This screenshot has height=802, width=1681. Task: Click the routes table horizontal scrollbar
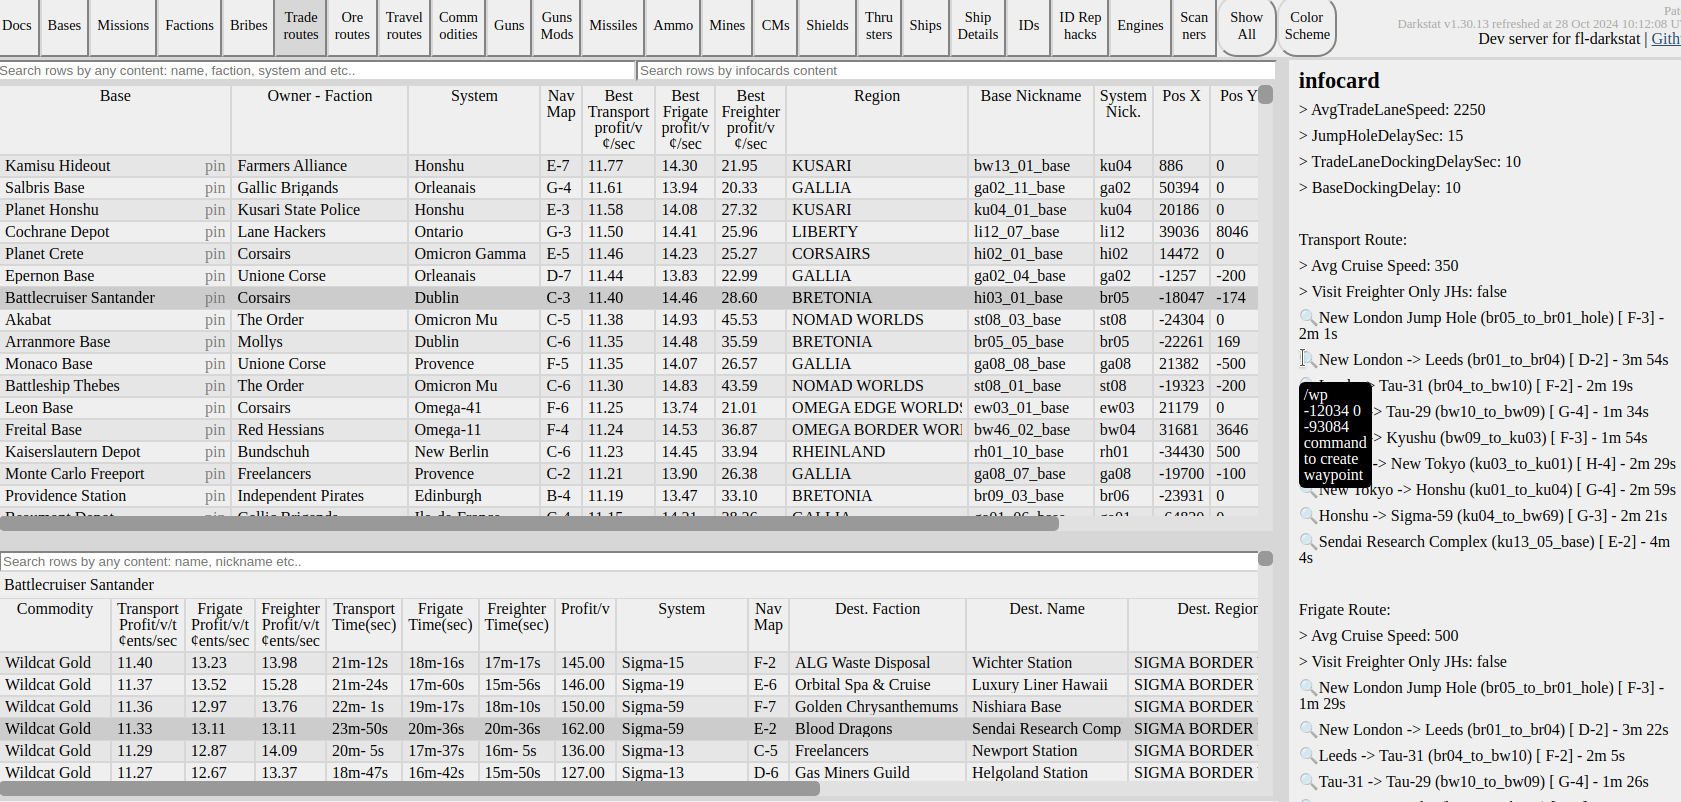point(410,789)
